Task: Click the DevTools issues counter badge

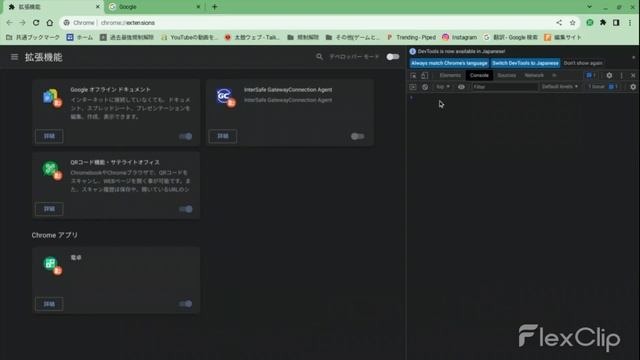Action: pyautogui.click(x=591, y=76)
